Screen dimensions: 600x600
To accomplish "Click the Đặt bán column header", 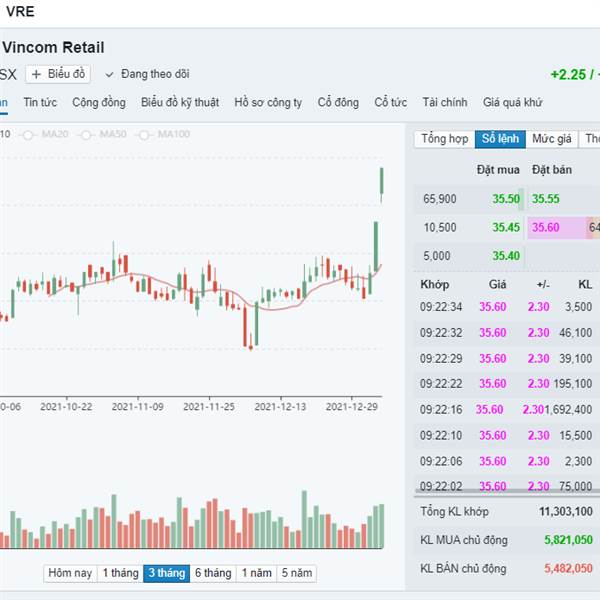I will (552, 170).
